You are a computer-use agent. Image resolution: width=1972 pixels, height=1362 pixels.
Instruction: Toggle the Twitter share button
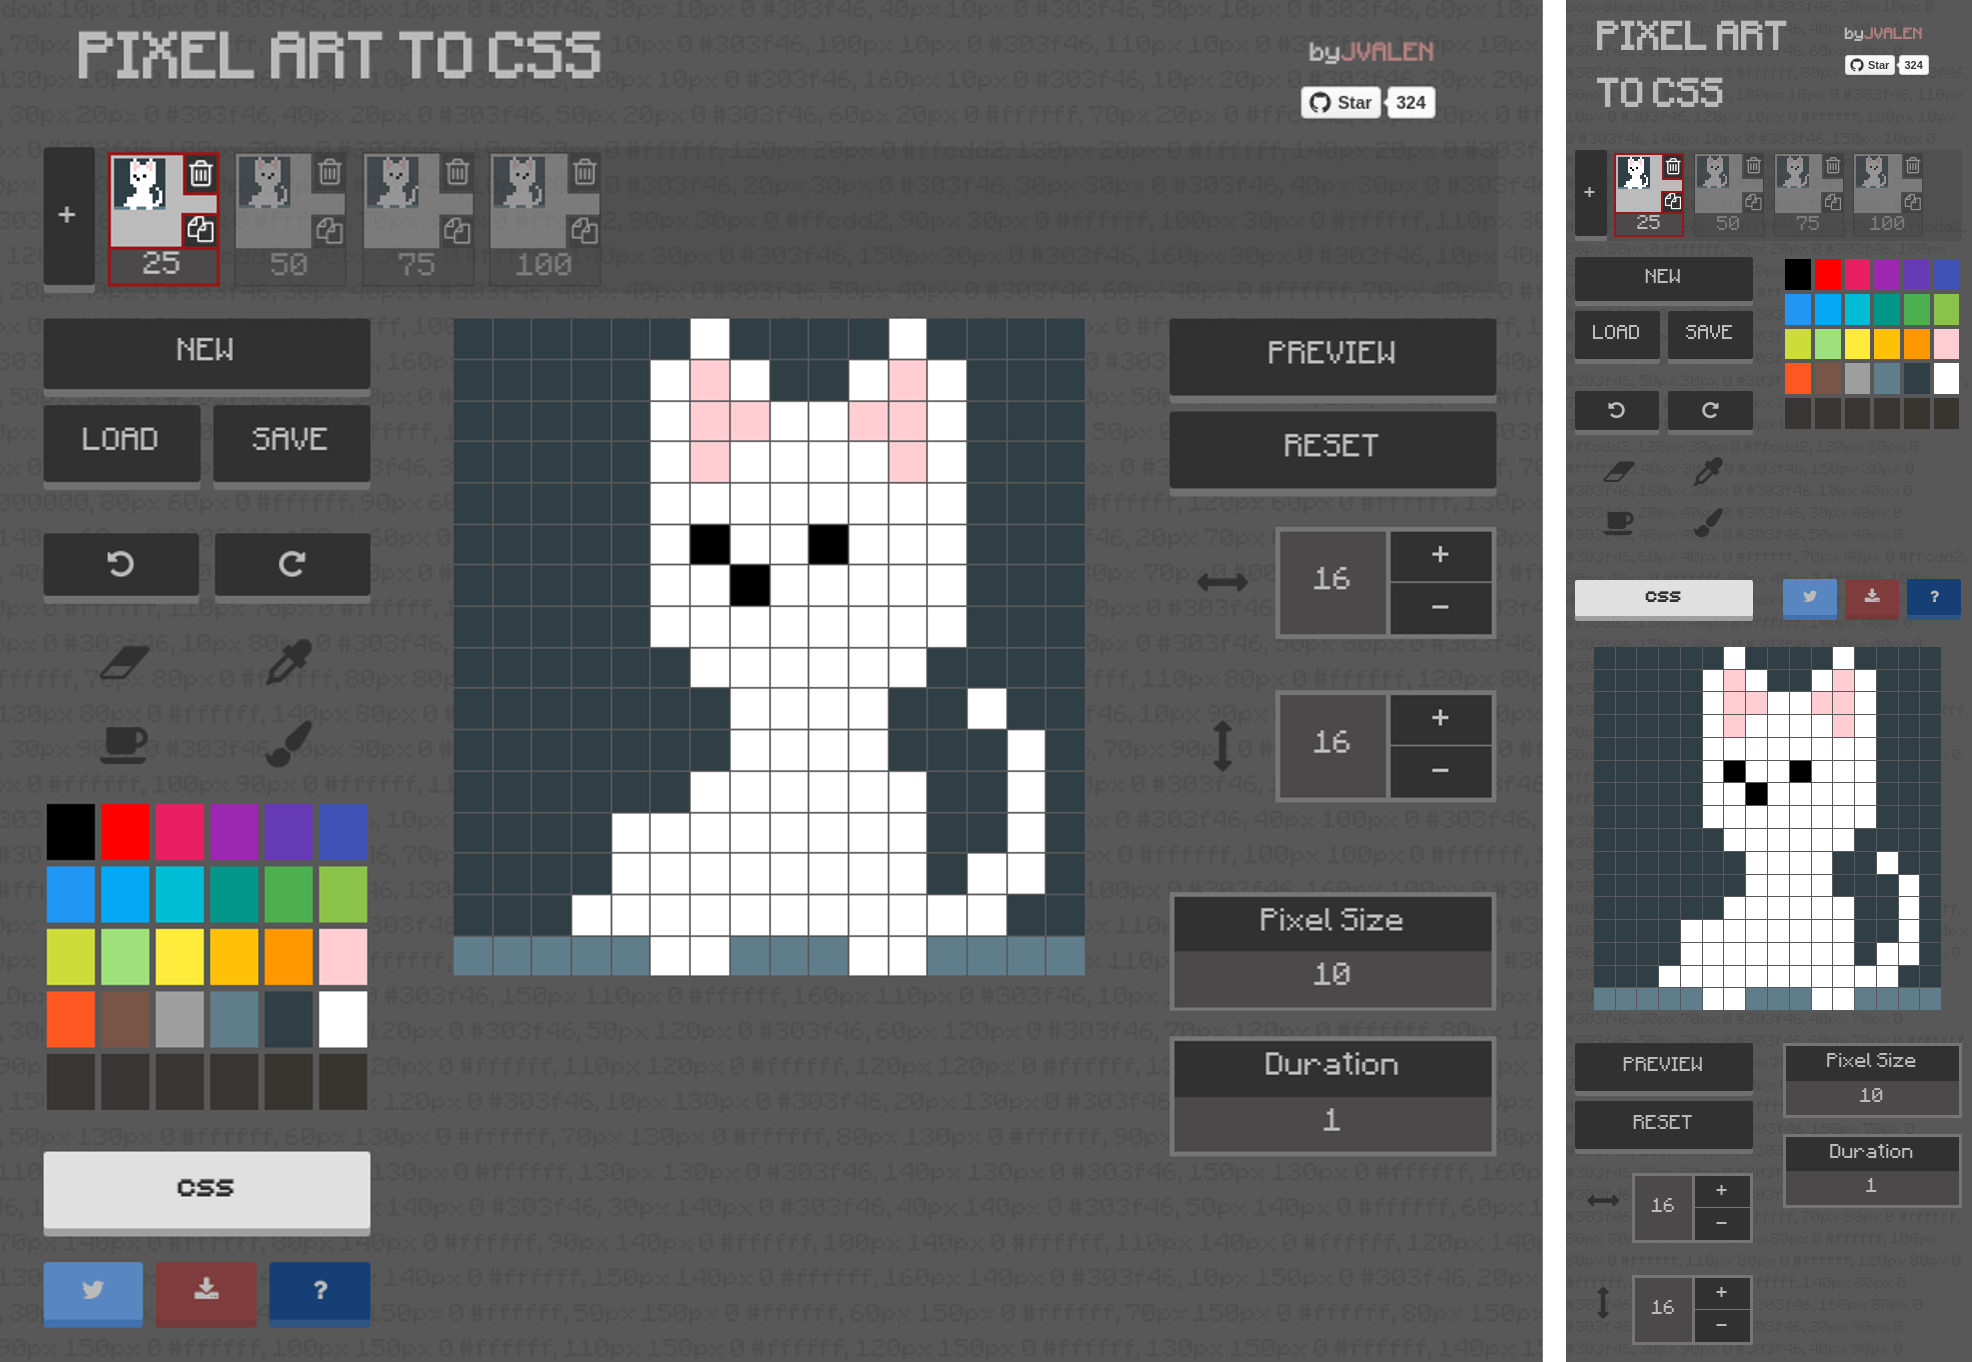point(93,1290)
